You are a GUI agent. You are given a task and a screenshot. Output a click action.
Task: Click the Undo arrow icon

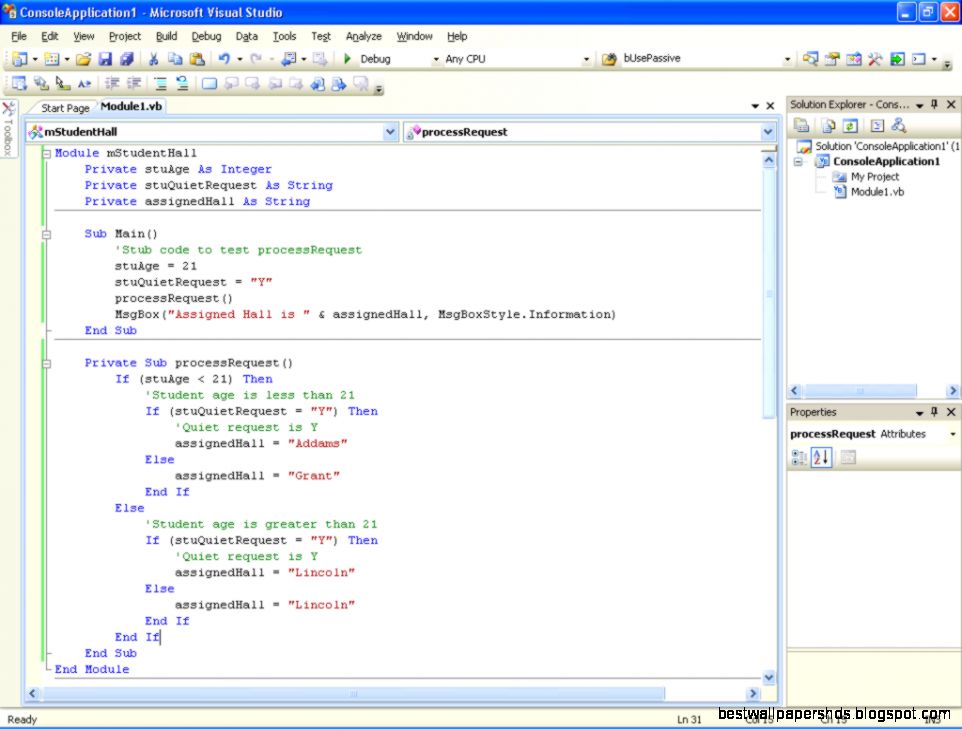point(224,59)
